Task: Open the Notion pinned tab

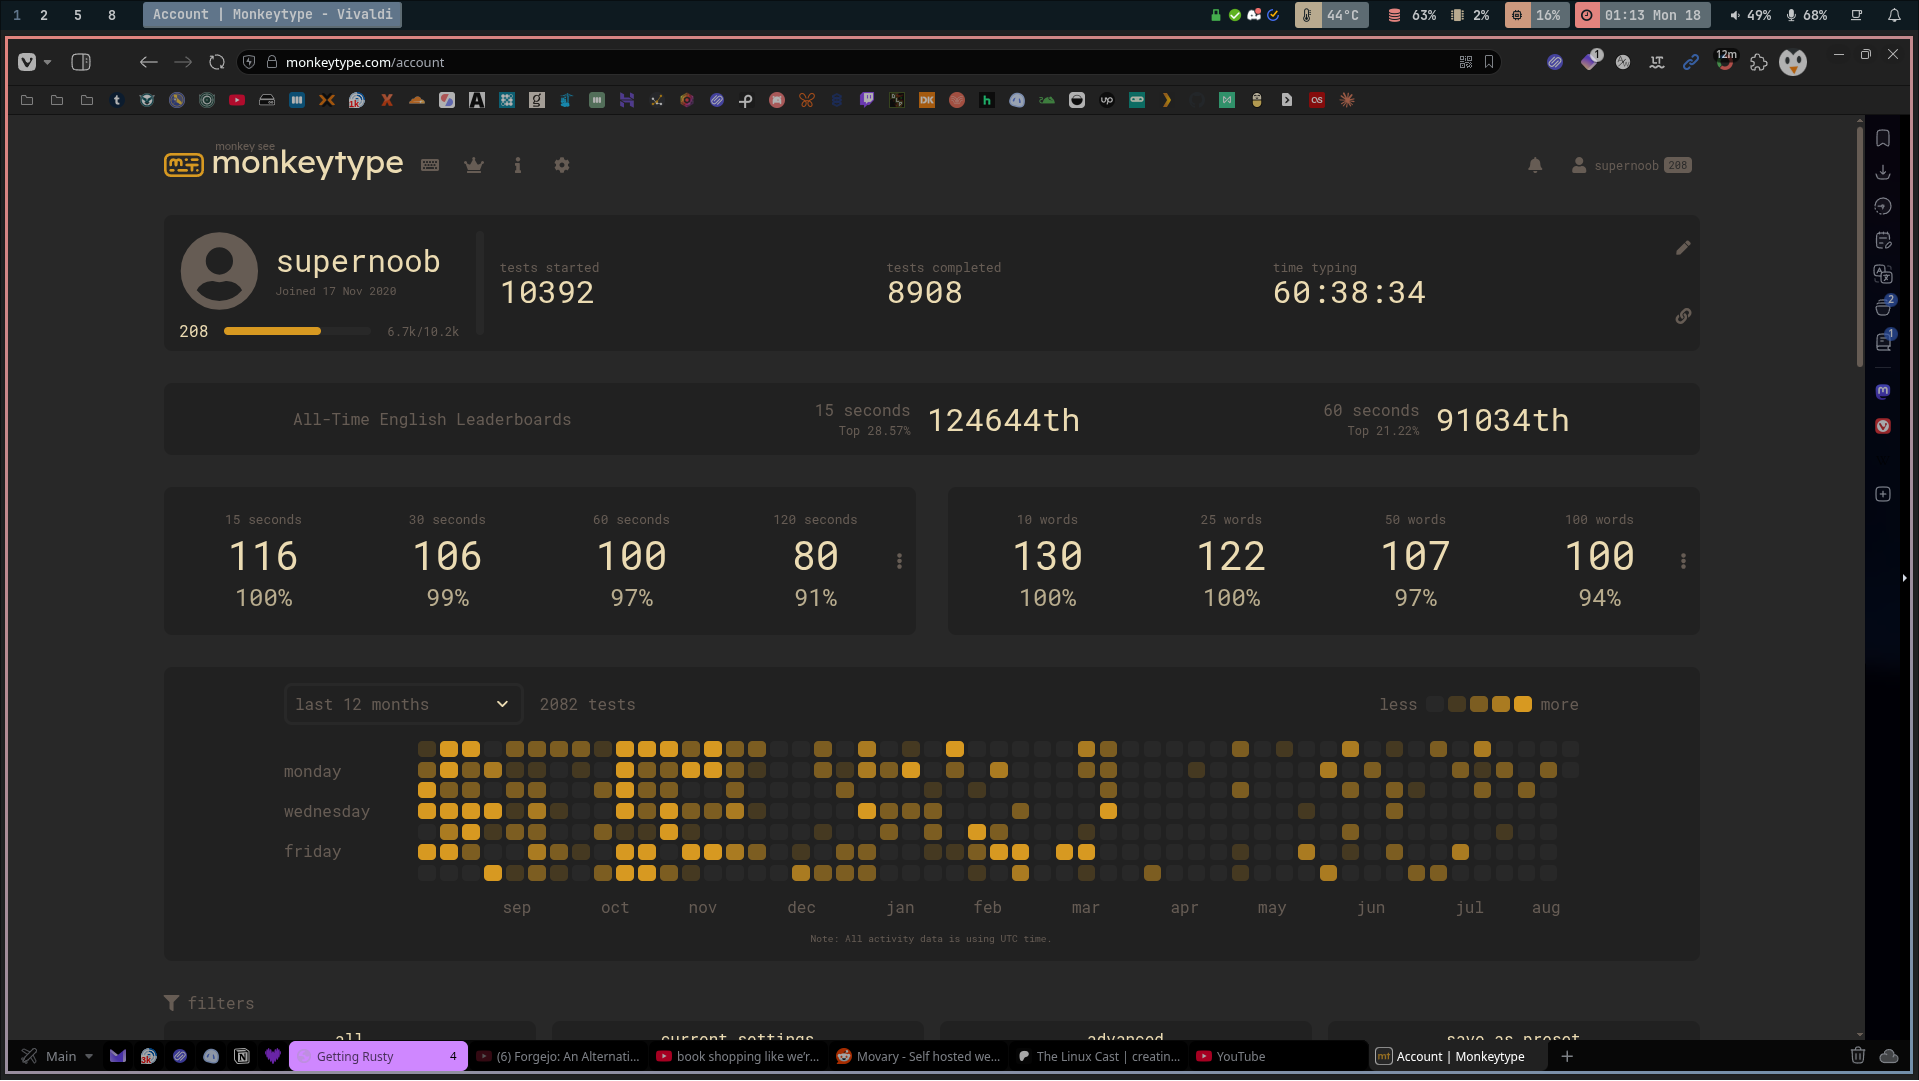Action: tap(242, 1056)
